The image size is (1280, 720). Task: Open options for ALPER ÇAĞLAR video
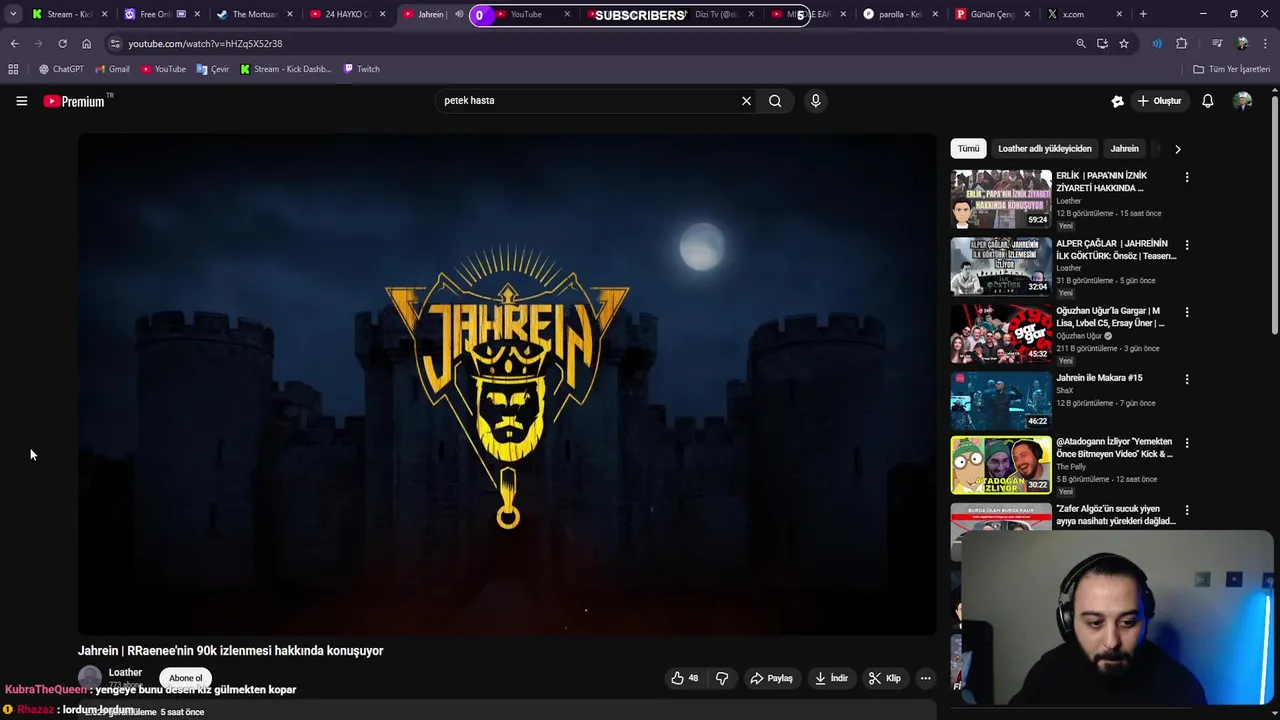click(x=1187, y=245)
